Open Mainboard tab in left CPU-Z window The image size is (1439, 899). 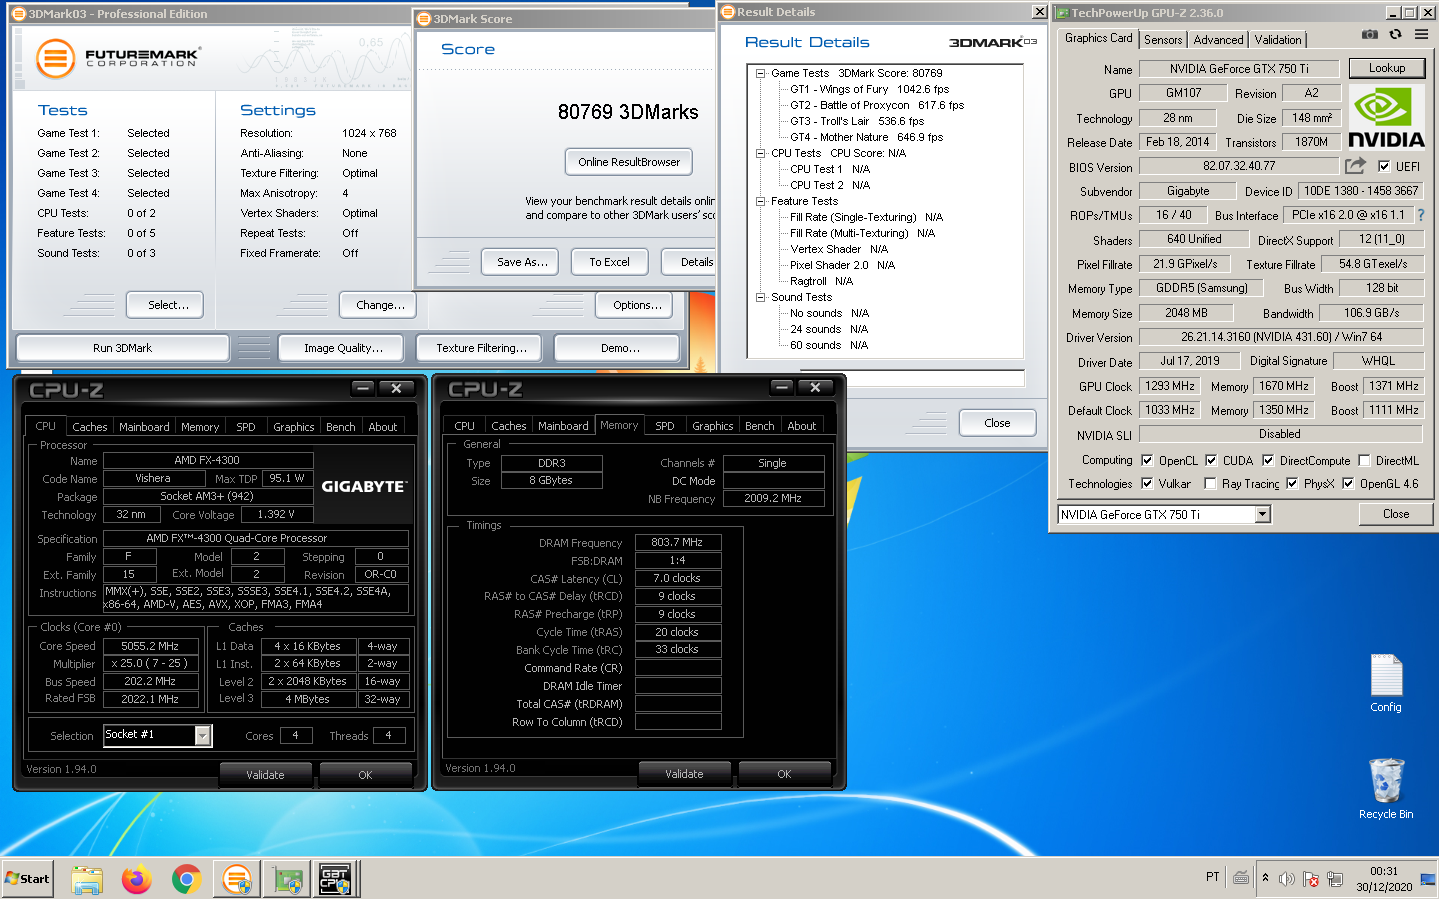(x=144, y=426)
